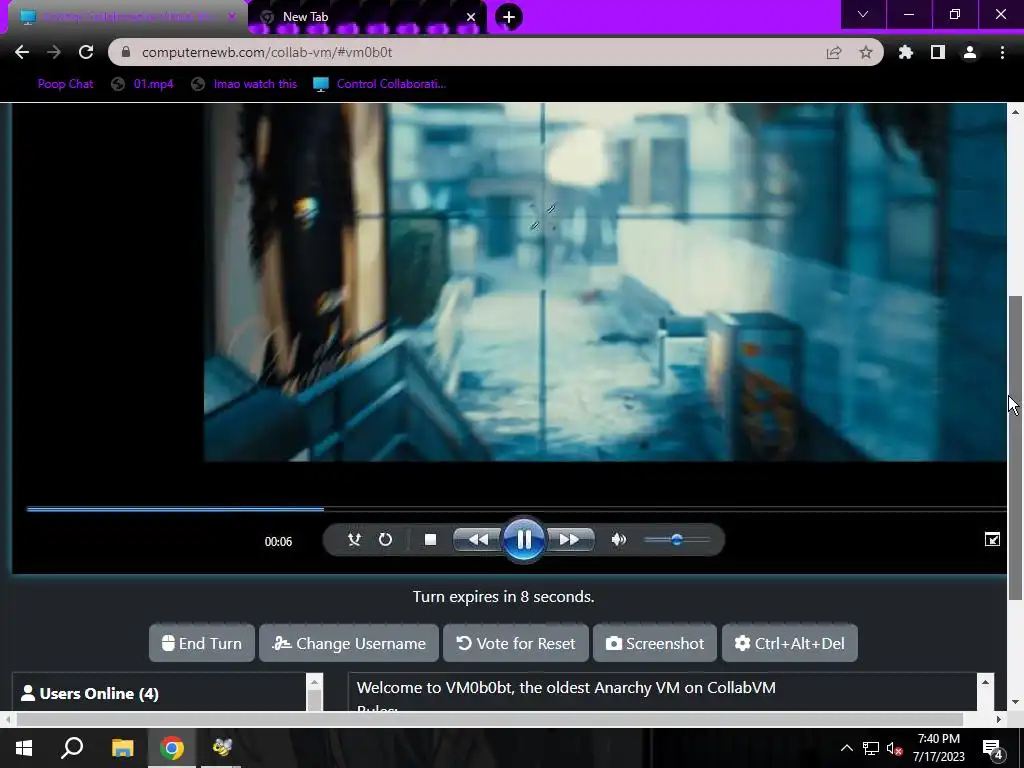Click the address bar URL
Screen dimensions: 1024x768
point(267,52)
